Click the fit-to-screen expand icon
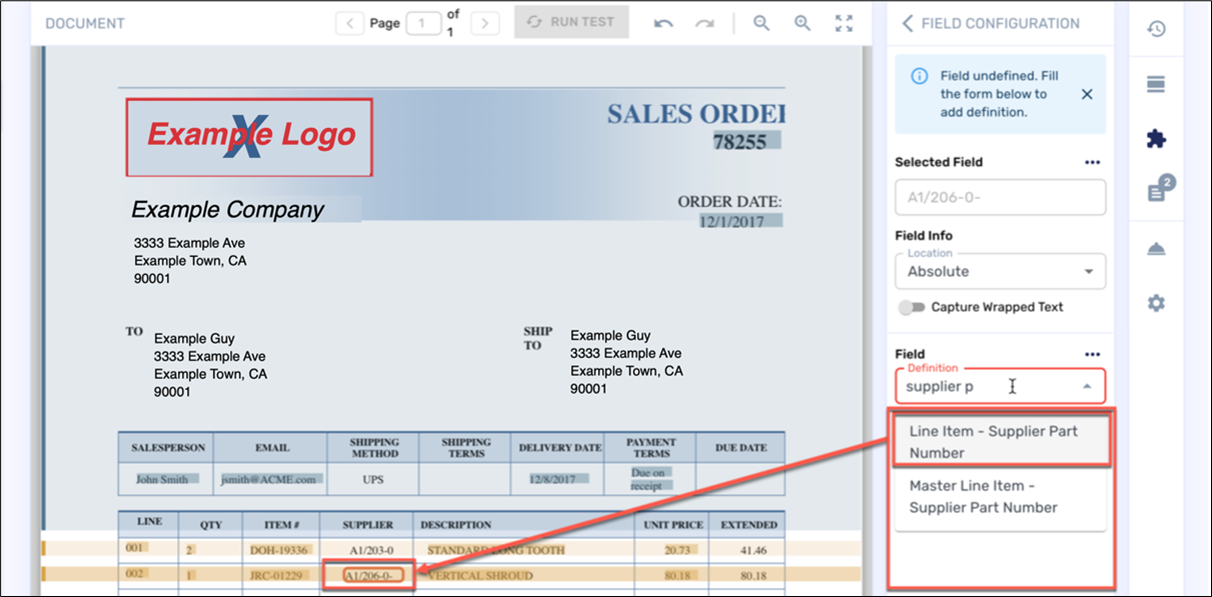The width and height of the screenshot is (1212, 597). (x=844, y=23)
